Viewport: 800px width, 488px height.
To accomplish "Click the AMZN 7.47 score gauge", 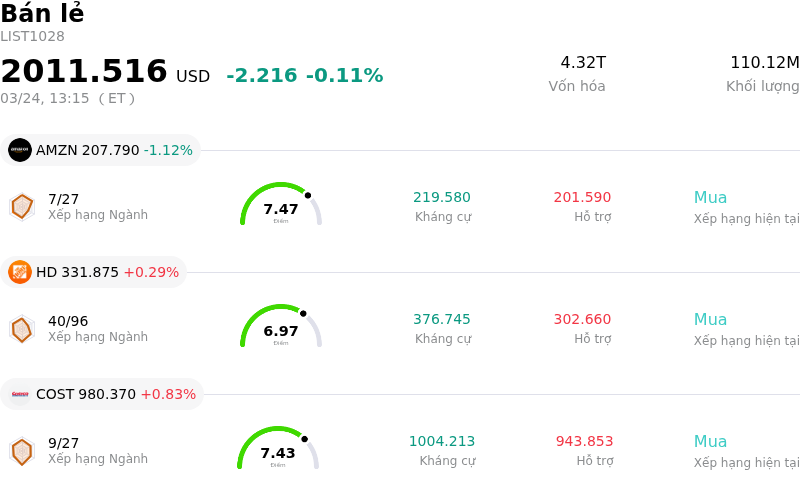I will tap(281, 206).
